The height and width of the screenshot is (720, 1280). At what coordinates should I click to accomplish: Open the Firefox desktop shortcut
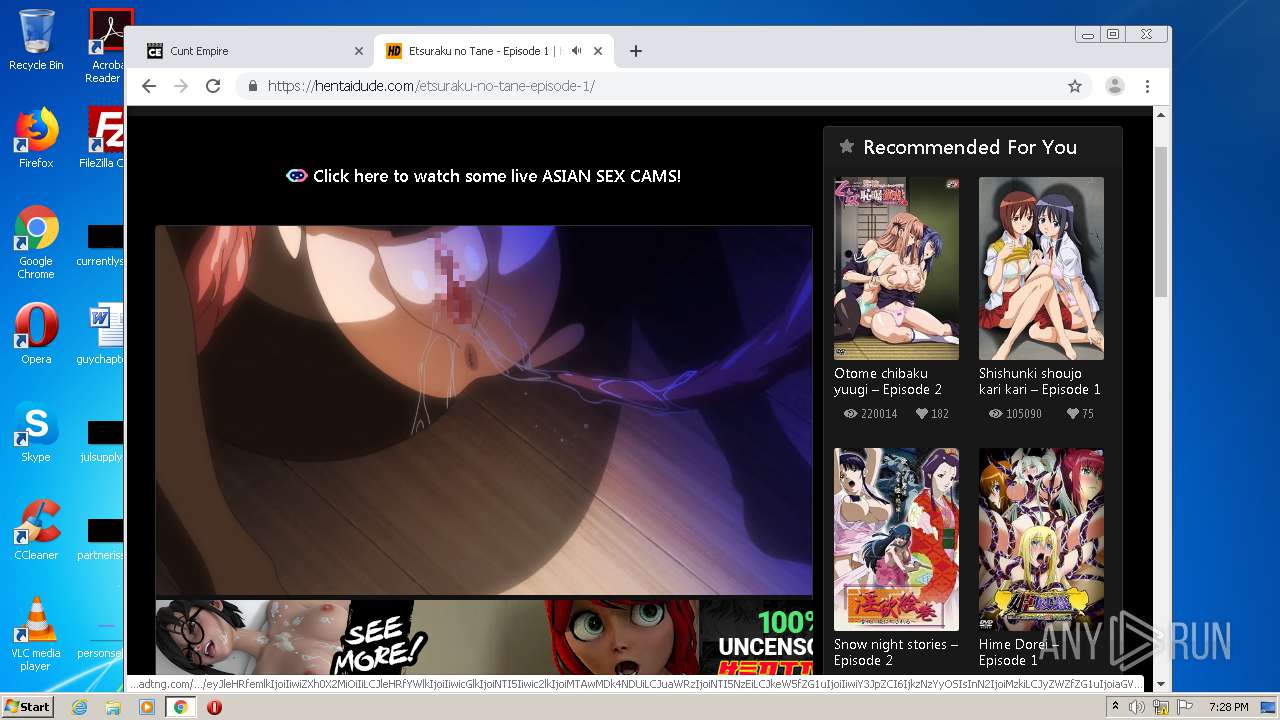[x=36, y=138]
